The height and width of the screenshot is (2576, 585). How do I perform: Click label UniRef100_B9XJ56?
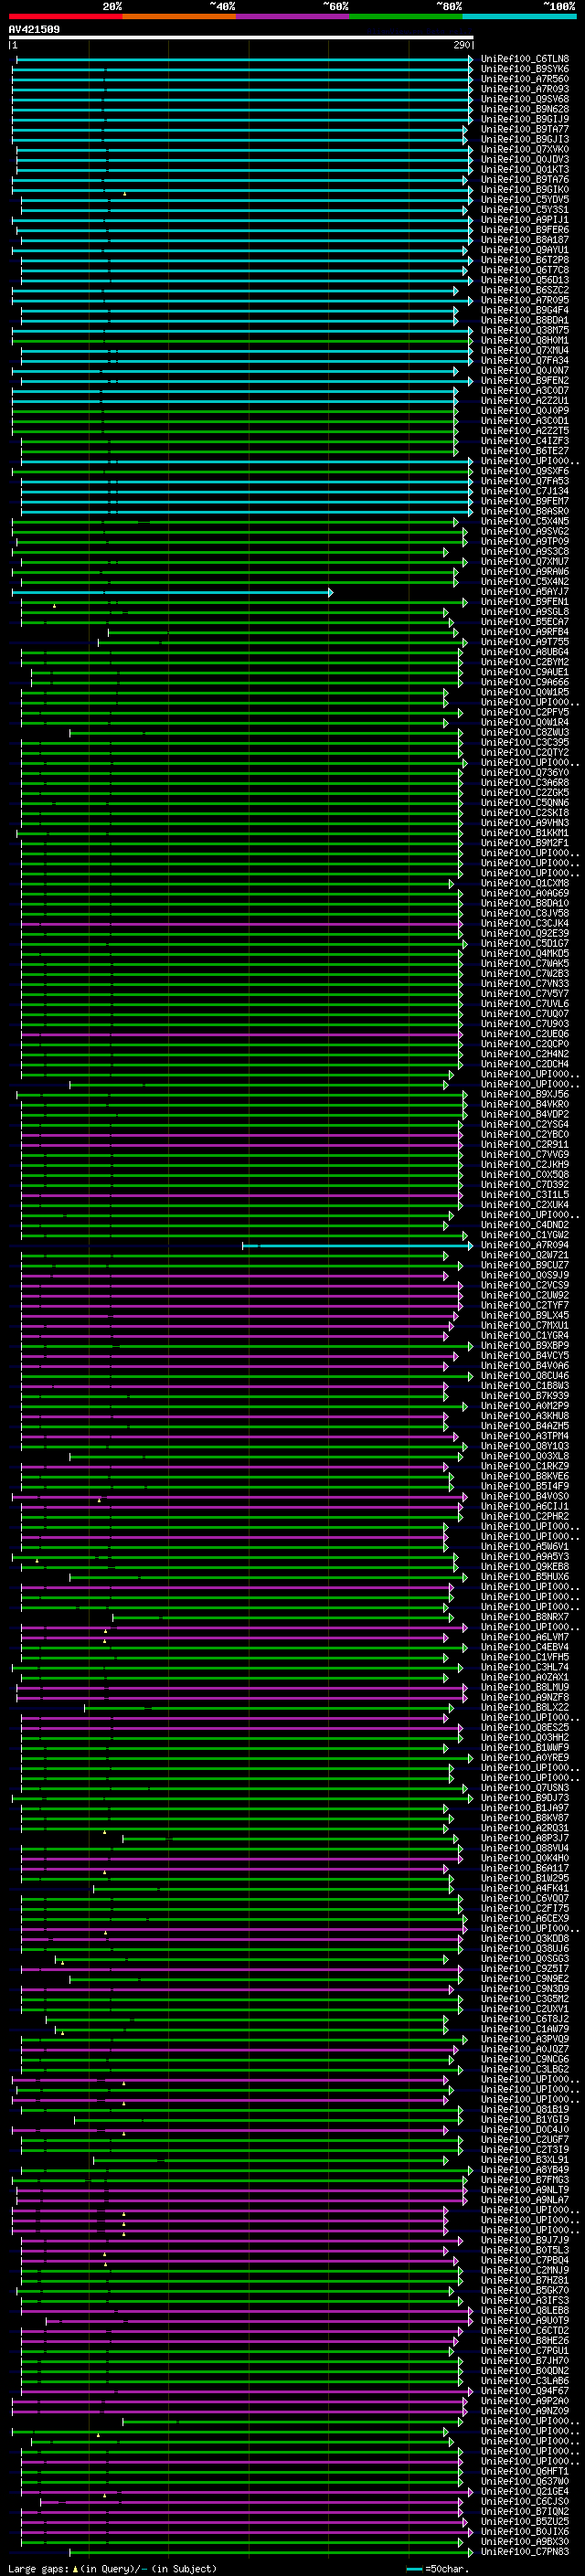524,1095
